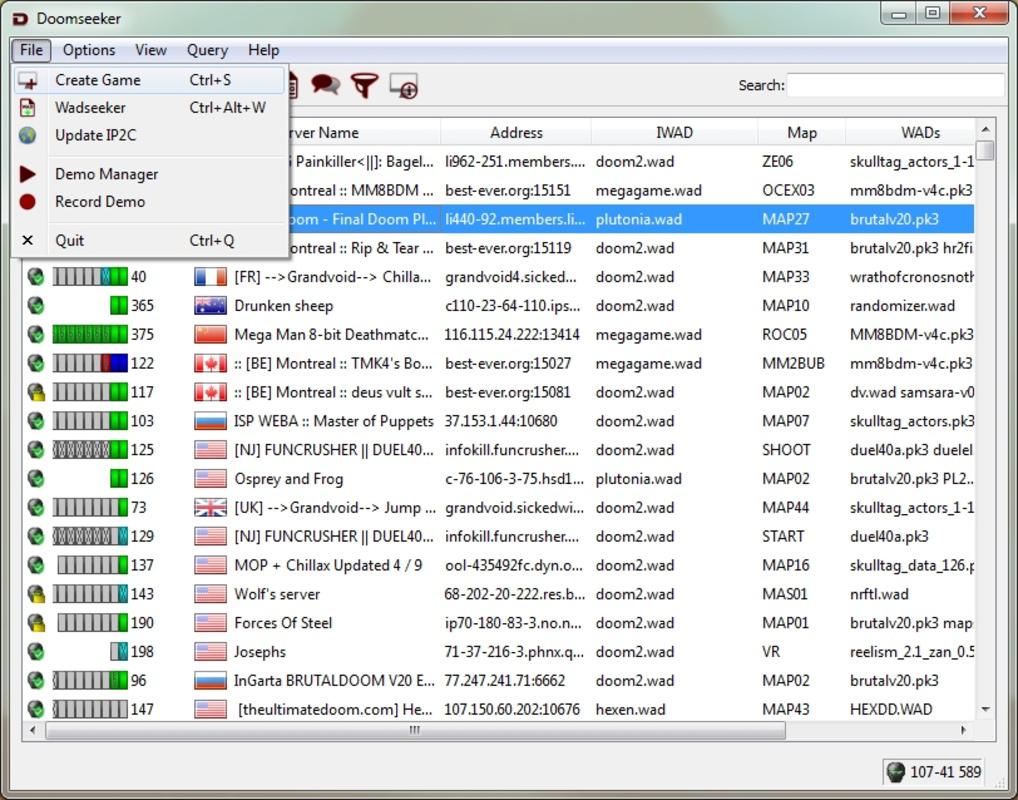Click 'hexen.wad' IWAD cell

(630, 710)
